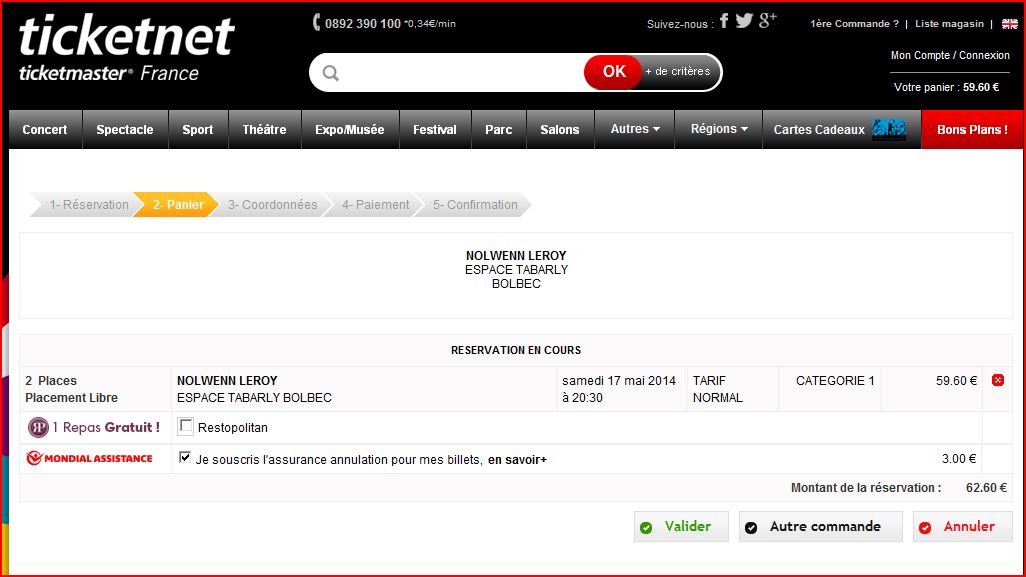Open the Cartes Cadeaux menu
Screen dimensions: 1026x577
click(841, 130)
